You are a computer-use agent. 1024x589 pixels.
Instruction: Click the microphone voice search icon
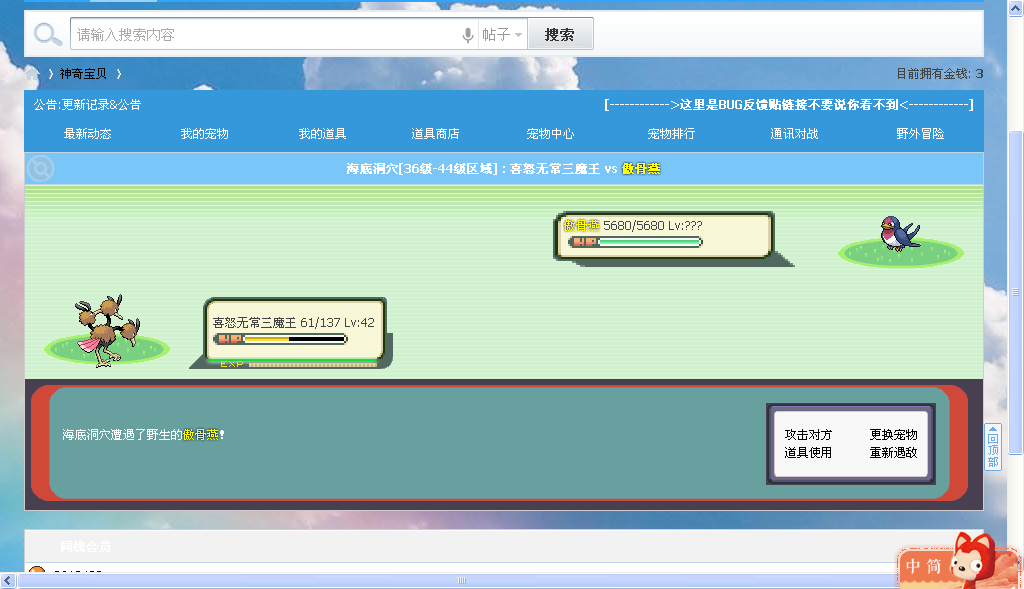coord(468,35)
